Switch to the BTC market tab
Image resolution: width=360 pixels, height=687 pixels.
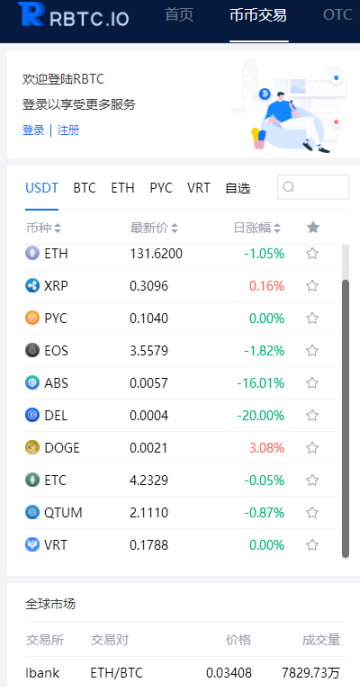point(85,188)
